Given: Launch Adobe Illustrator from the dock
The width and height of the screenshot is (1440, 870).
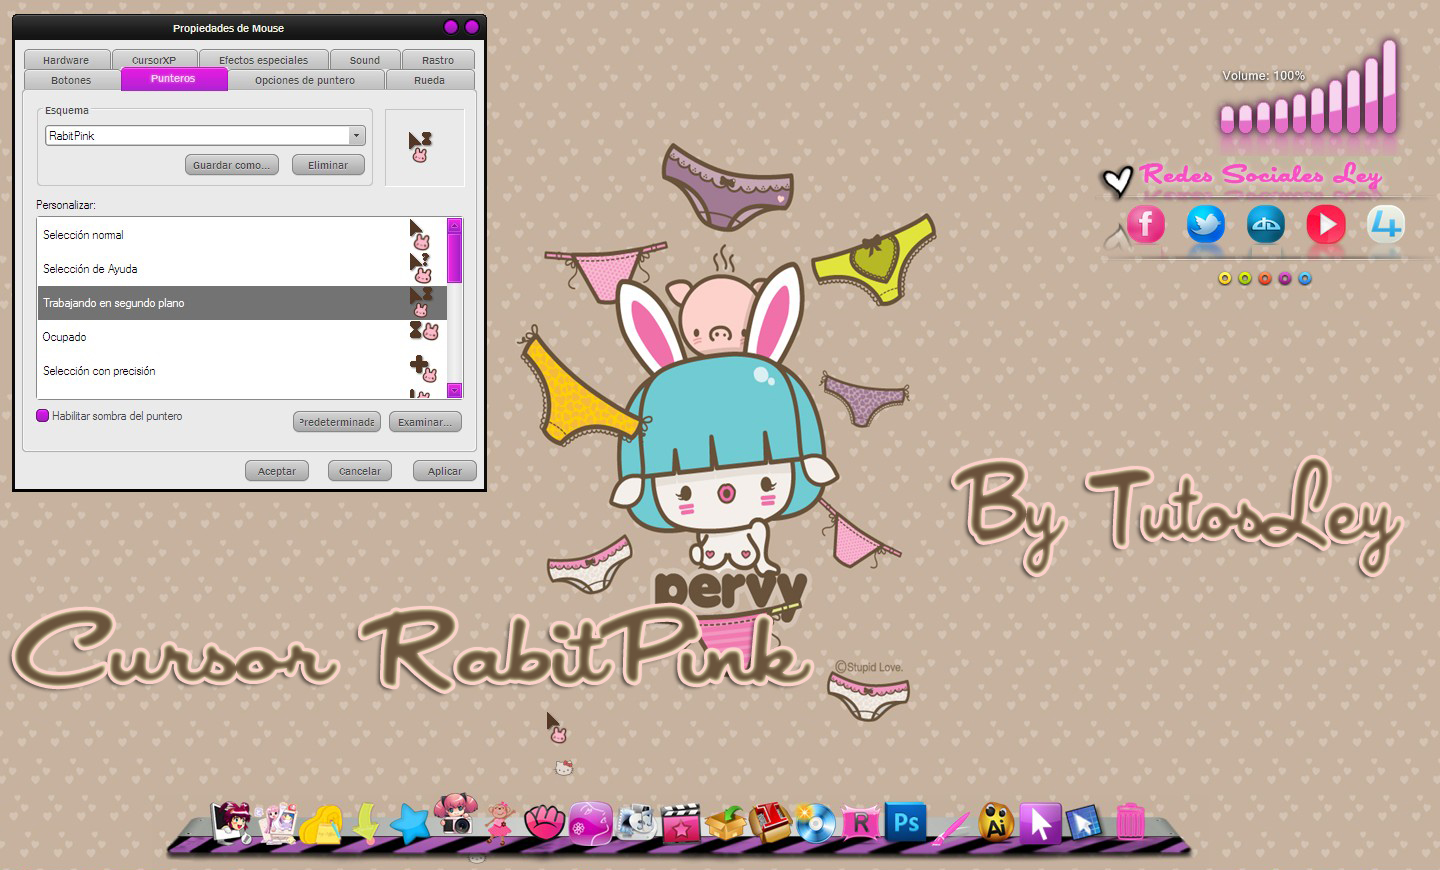Looking at the screenshot, I should tap(996, 822).
